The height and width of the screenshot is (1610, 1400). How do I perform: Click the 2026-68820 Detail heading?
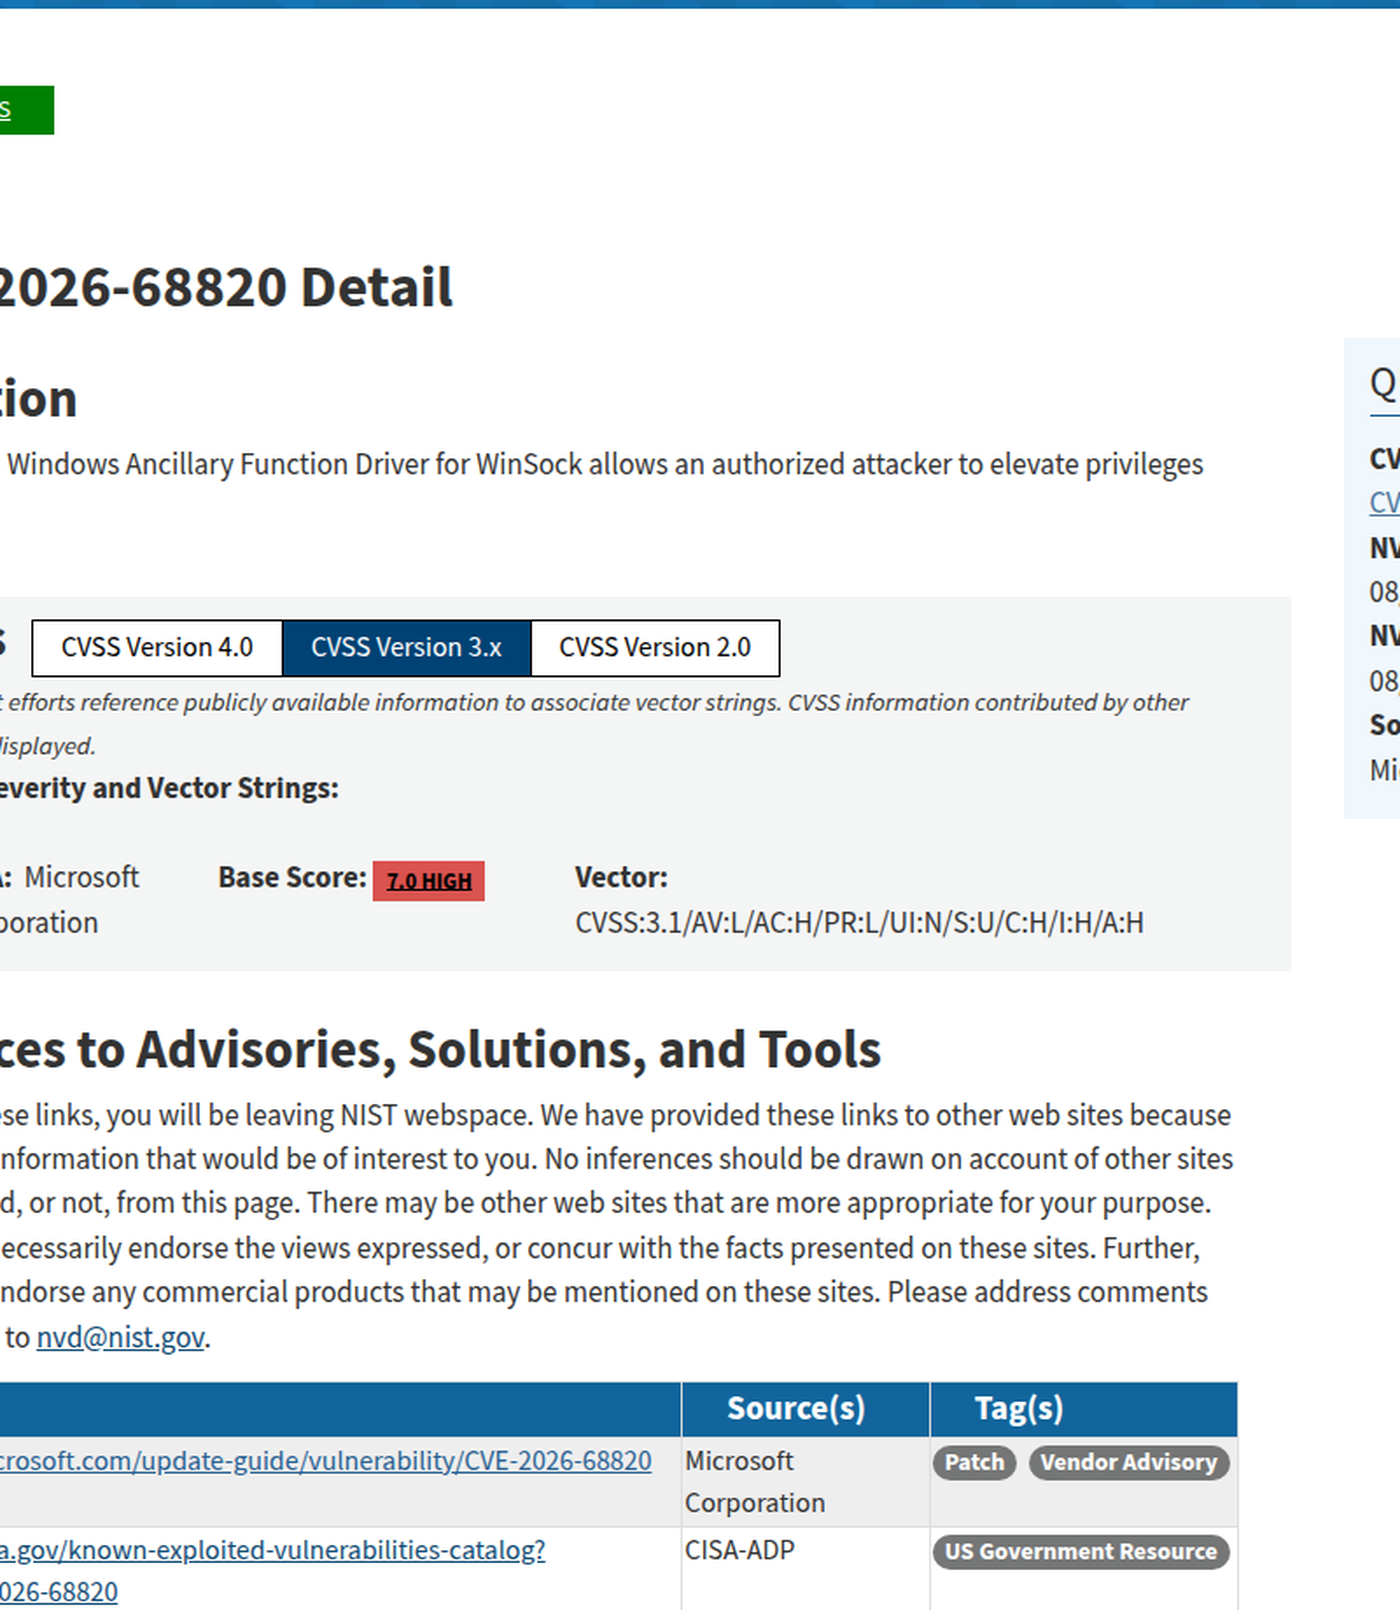coord(226,287)
